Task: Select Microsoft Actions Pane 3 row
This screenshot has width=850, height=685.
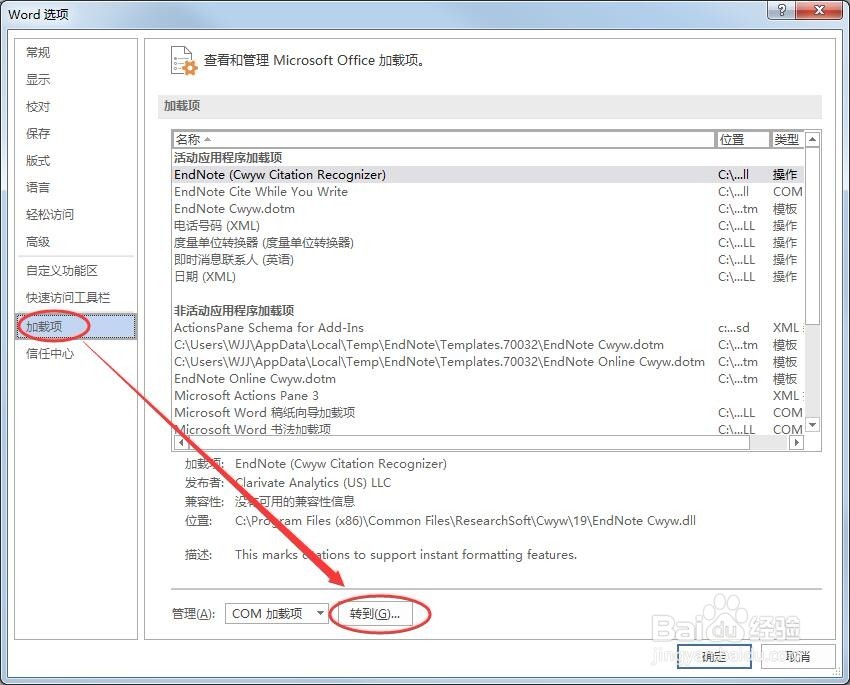Action: click(x=488, y=396)
